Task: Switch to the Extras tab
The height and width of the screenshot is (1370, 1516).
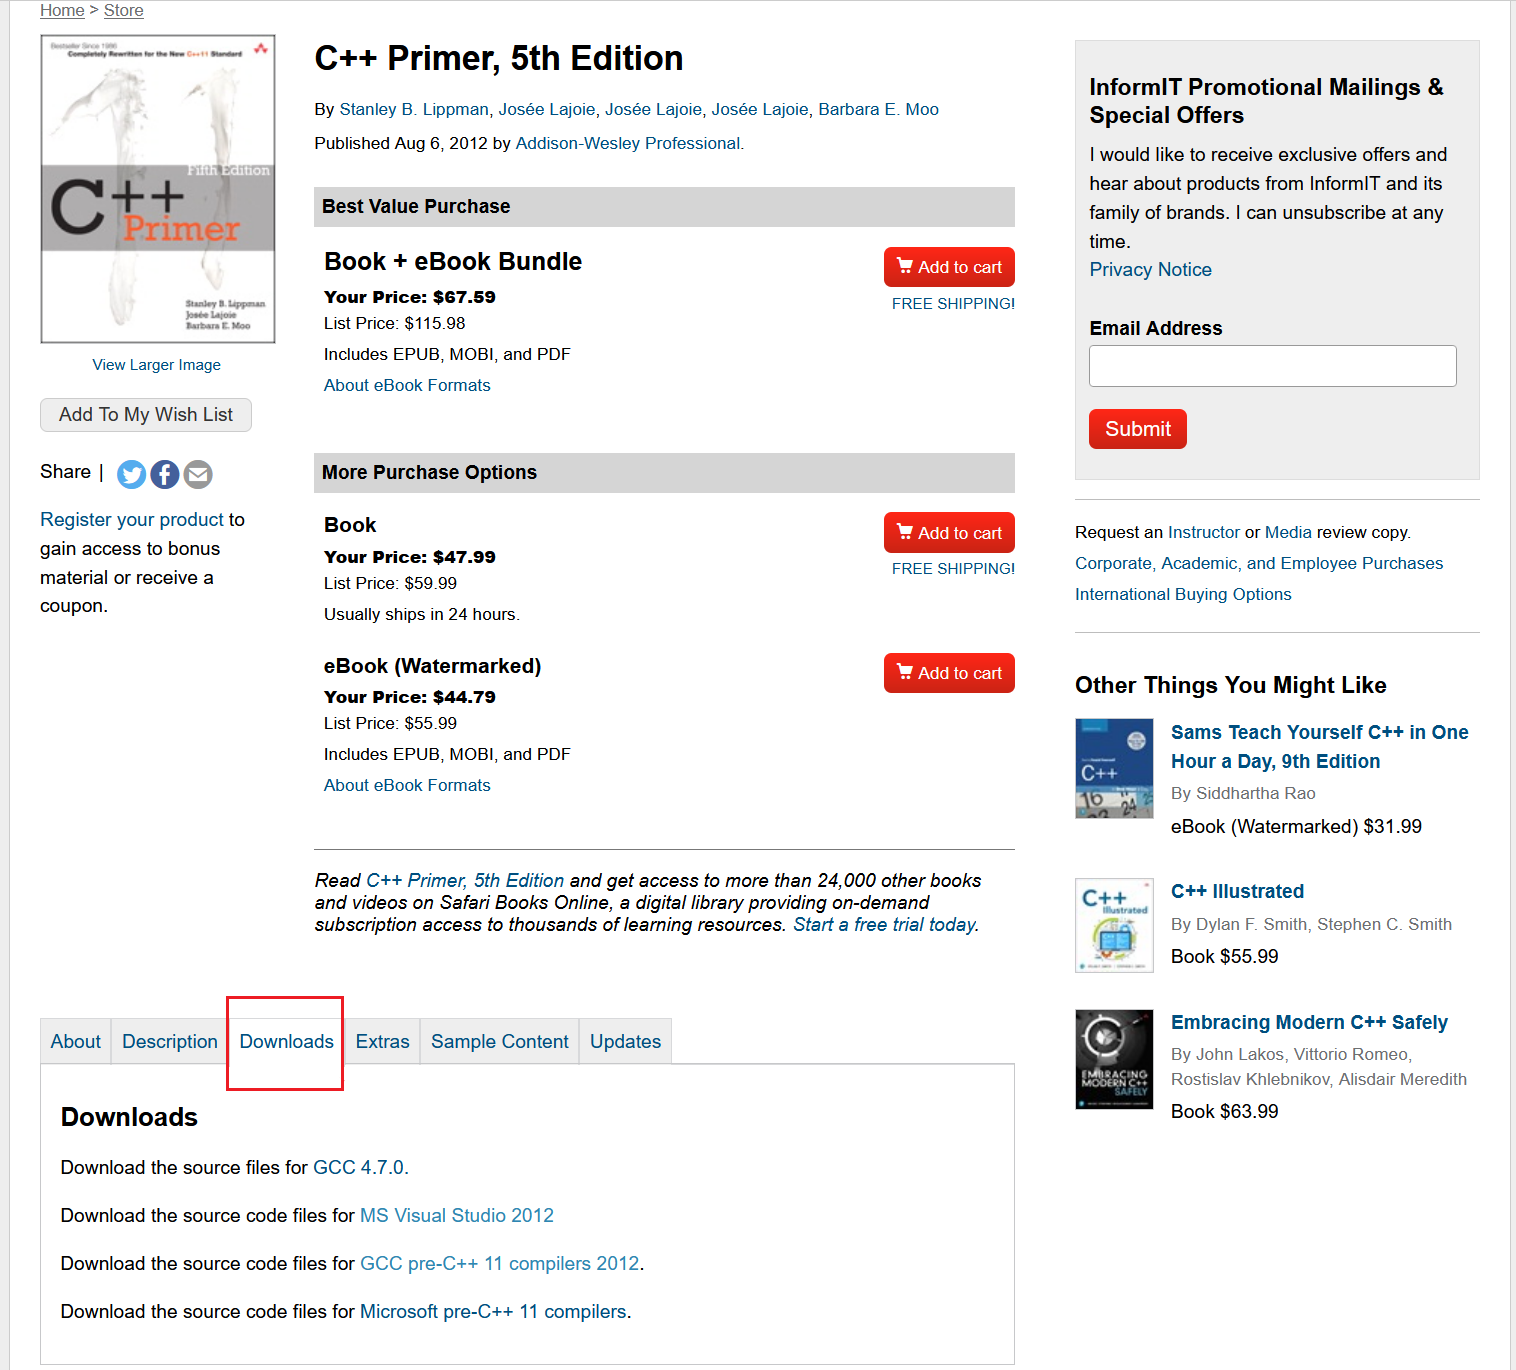Action: [x=383, y=1041]
